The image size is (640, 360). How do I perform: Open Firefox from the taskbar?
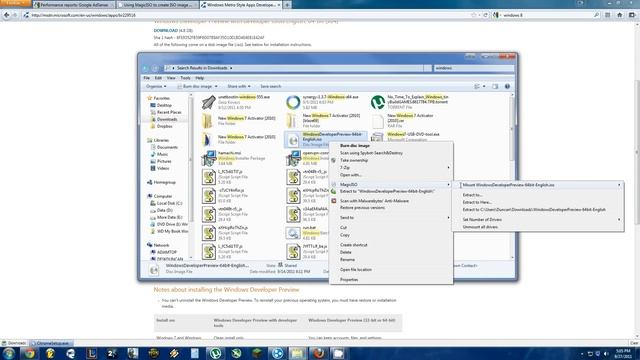click(x=318, y=353)
